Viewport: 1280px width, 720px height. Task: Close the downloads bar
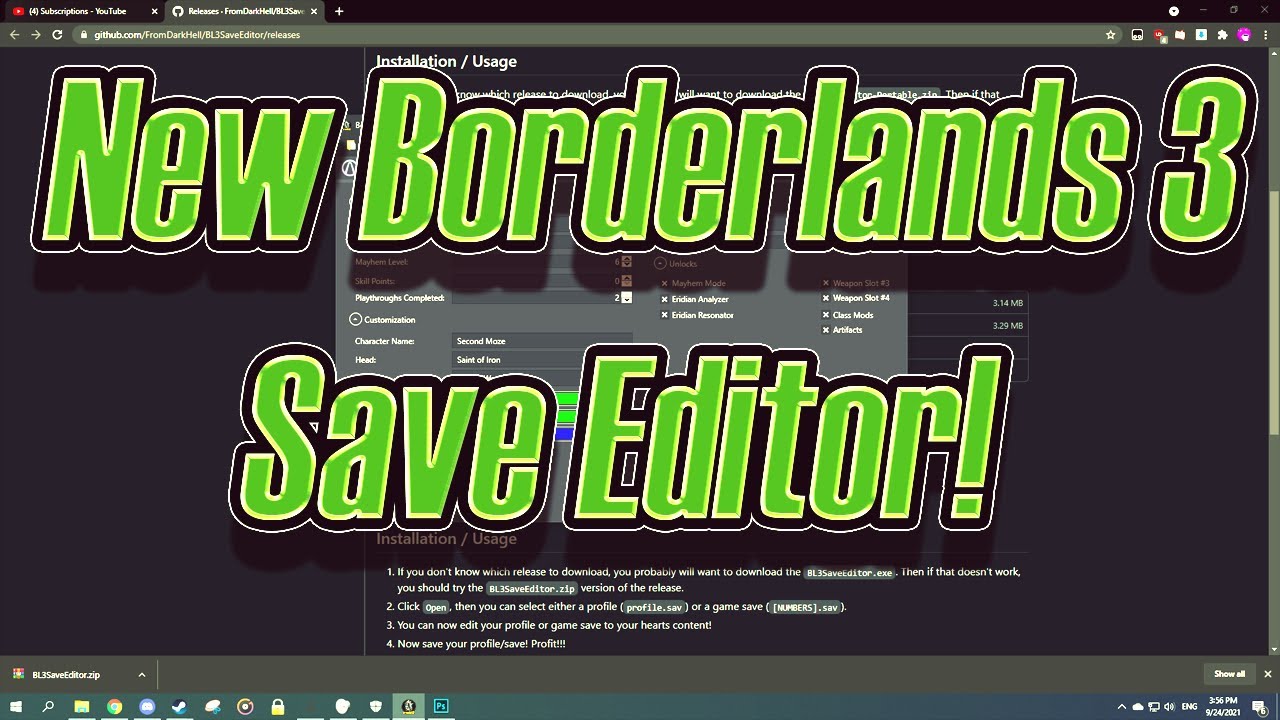point(1267,674)
